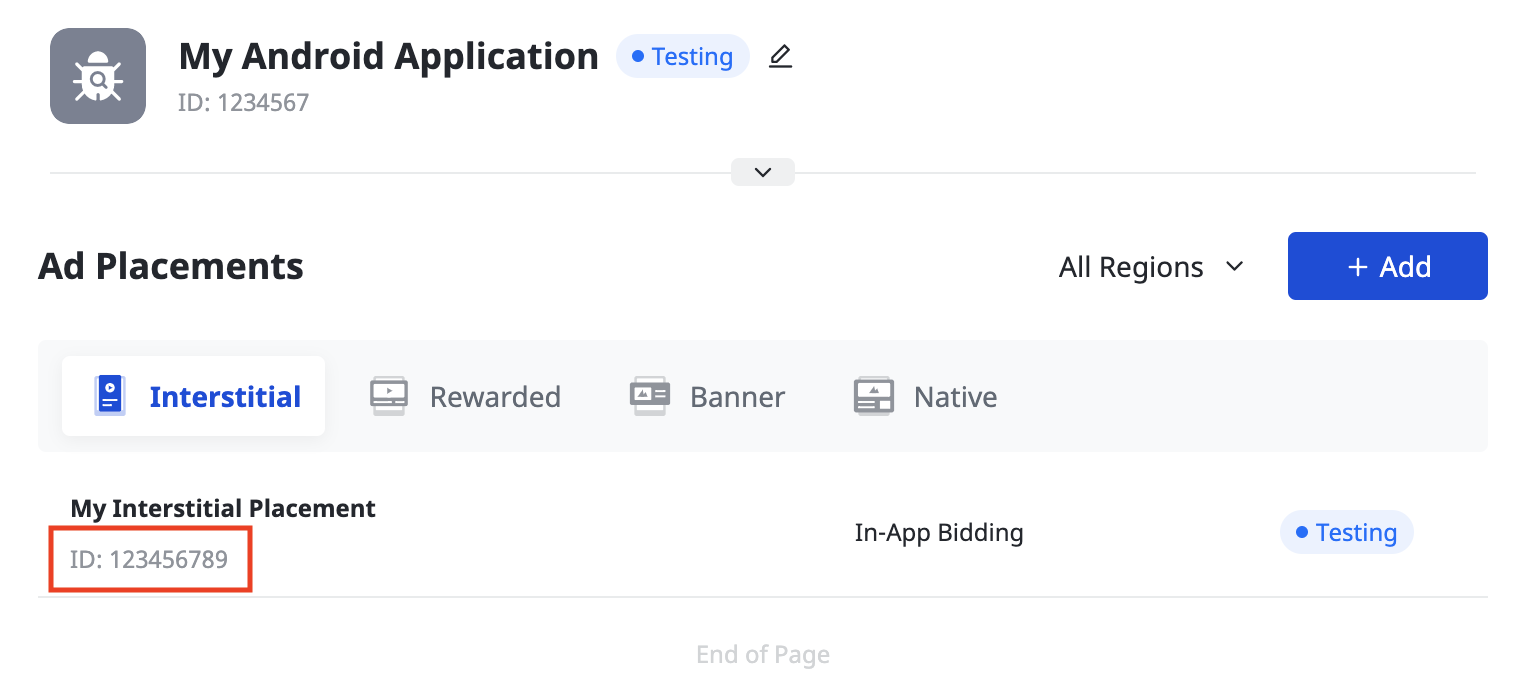Click the Rewarded tab video icon

tap(388, 396)
